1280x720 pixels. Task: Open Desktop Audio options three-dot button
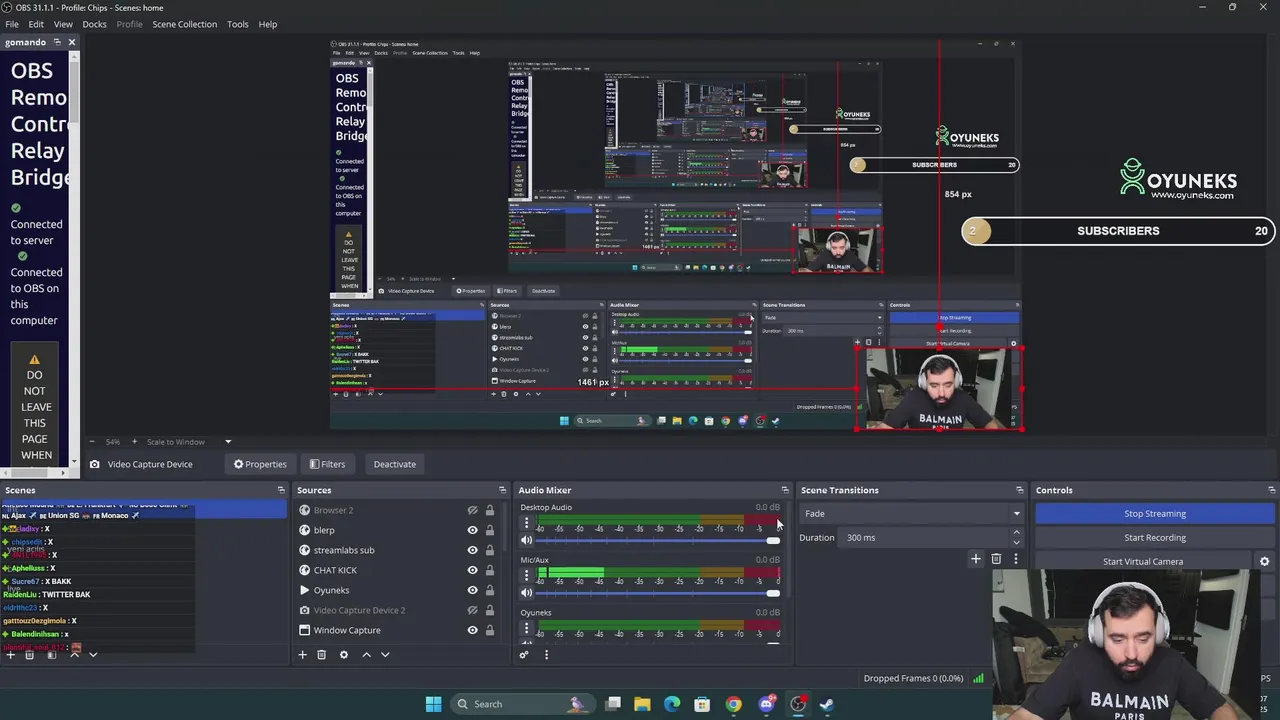tap(526, 522)
